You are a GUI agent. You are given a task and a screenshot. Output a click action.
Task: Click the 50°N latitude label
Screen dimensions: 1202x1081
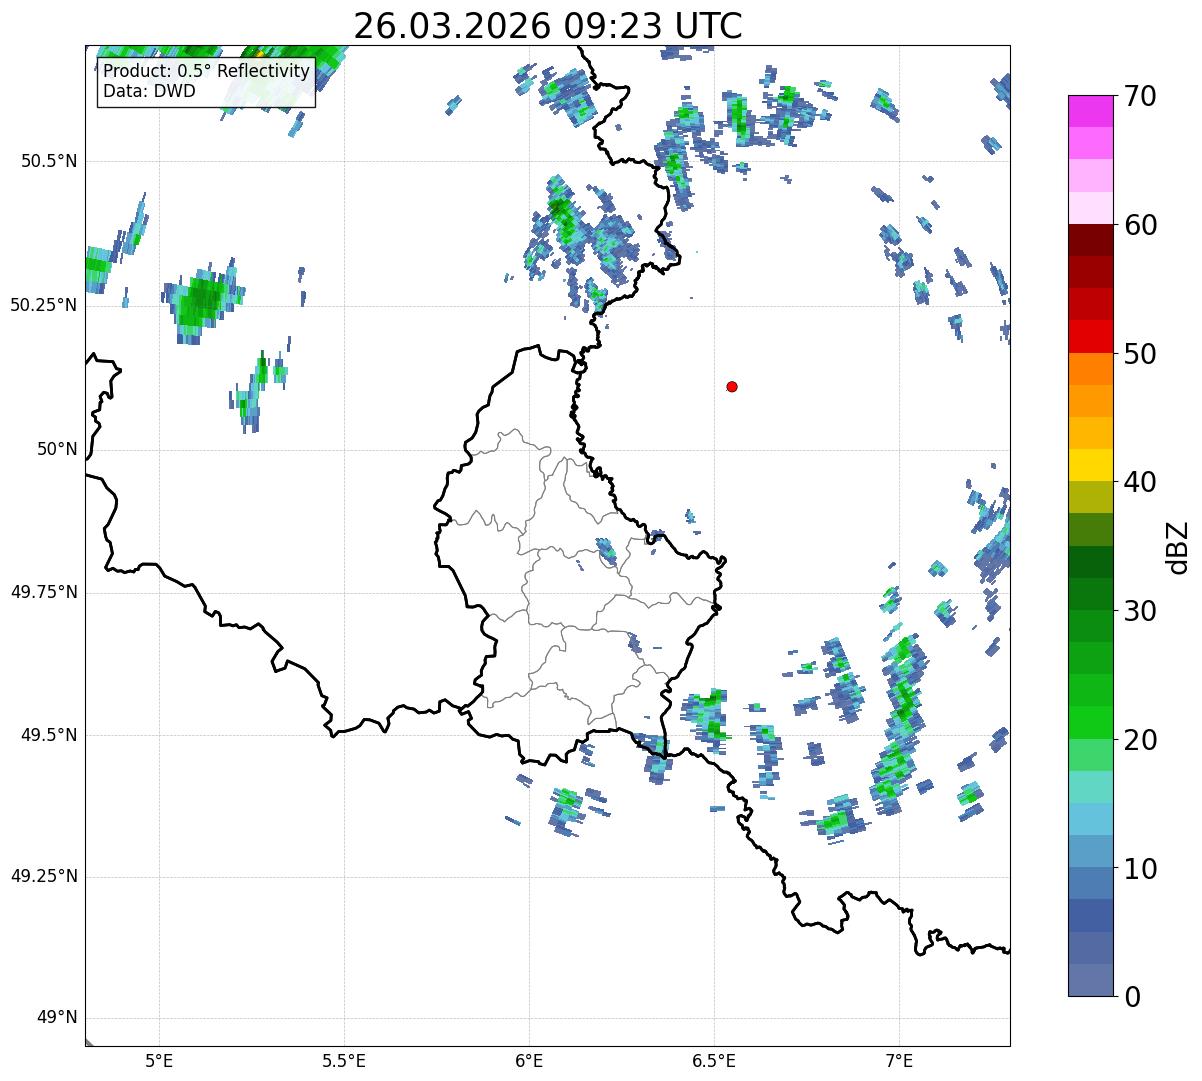[56, 449]
